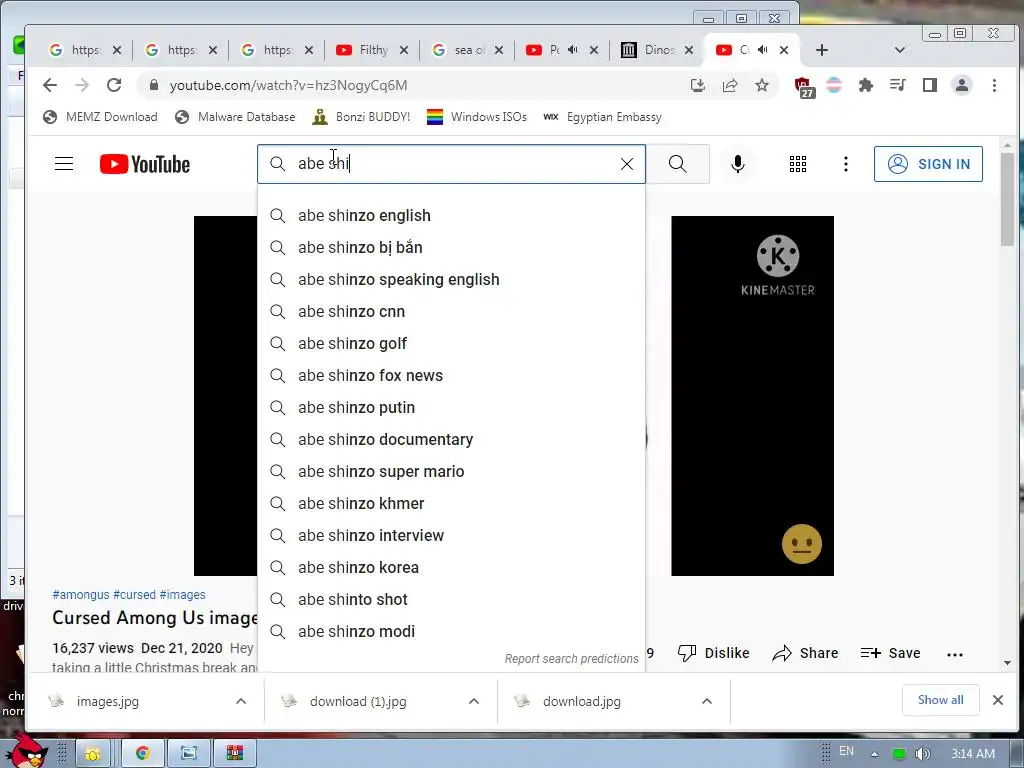Open the Chrome profile avatar

[x=961, y=85]
